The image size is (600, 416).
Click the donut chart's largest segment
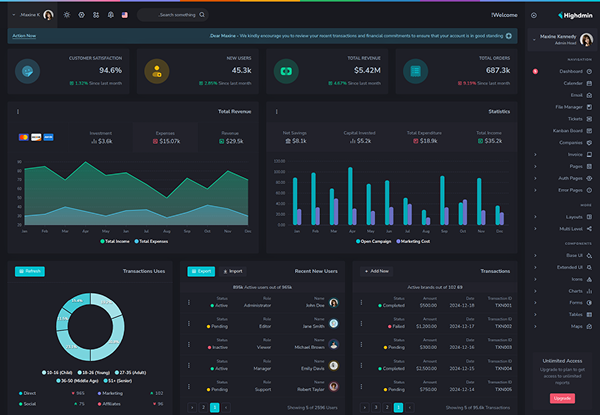(115, 337)
